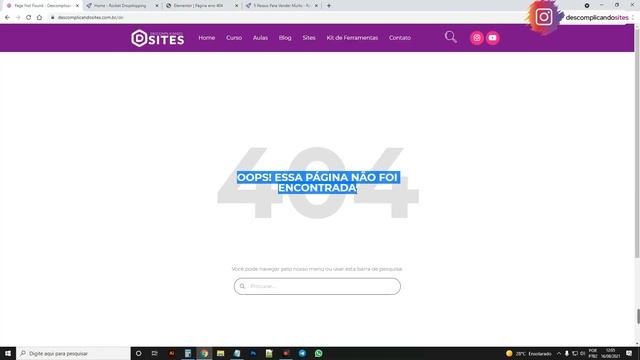Open Photoshop from the taskbar
This screenshot has height=360, width=640.
(253, 353)
